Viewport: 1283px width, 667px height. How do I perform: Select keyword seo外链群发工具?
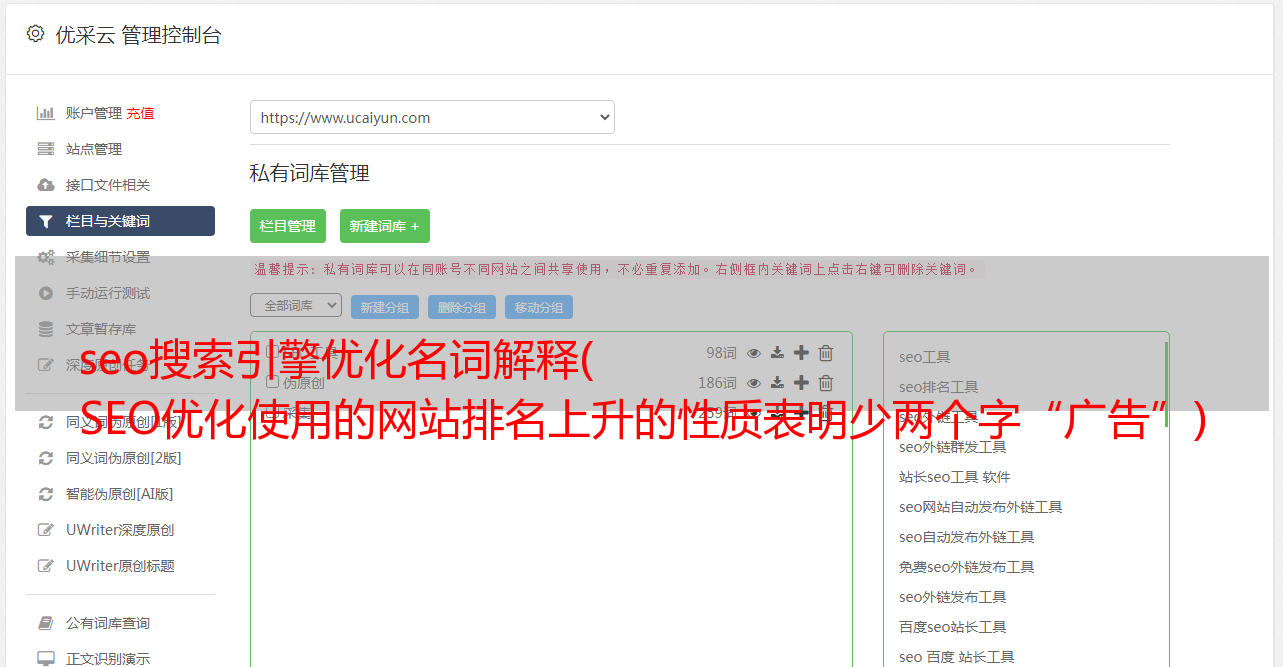pos(952,447)
